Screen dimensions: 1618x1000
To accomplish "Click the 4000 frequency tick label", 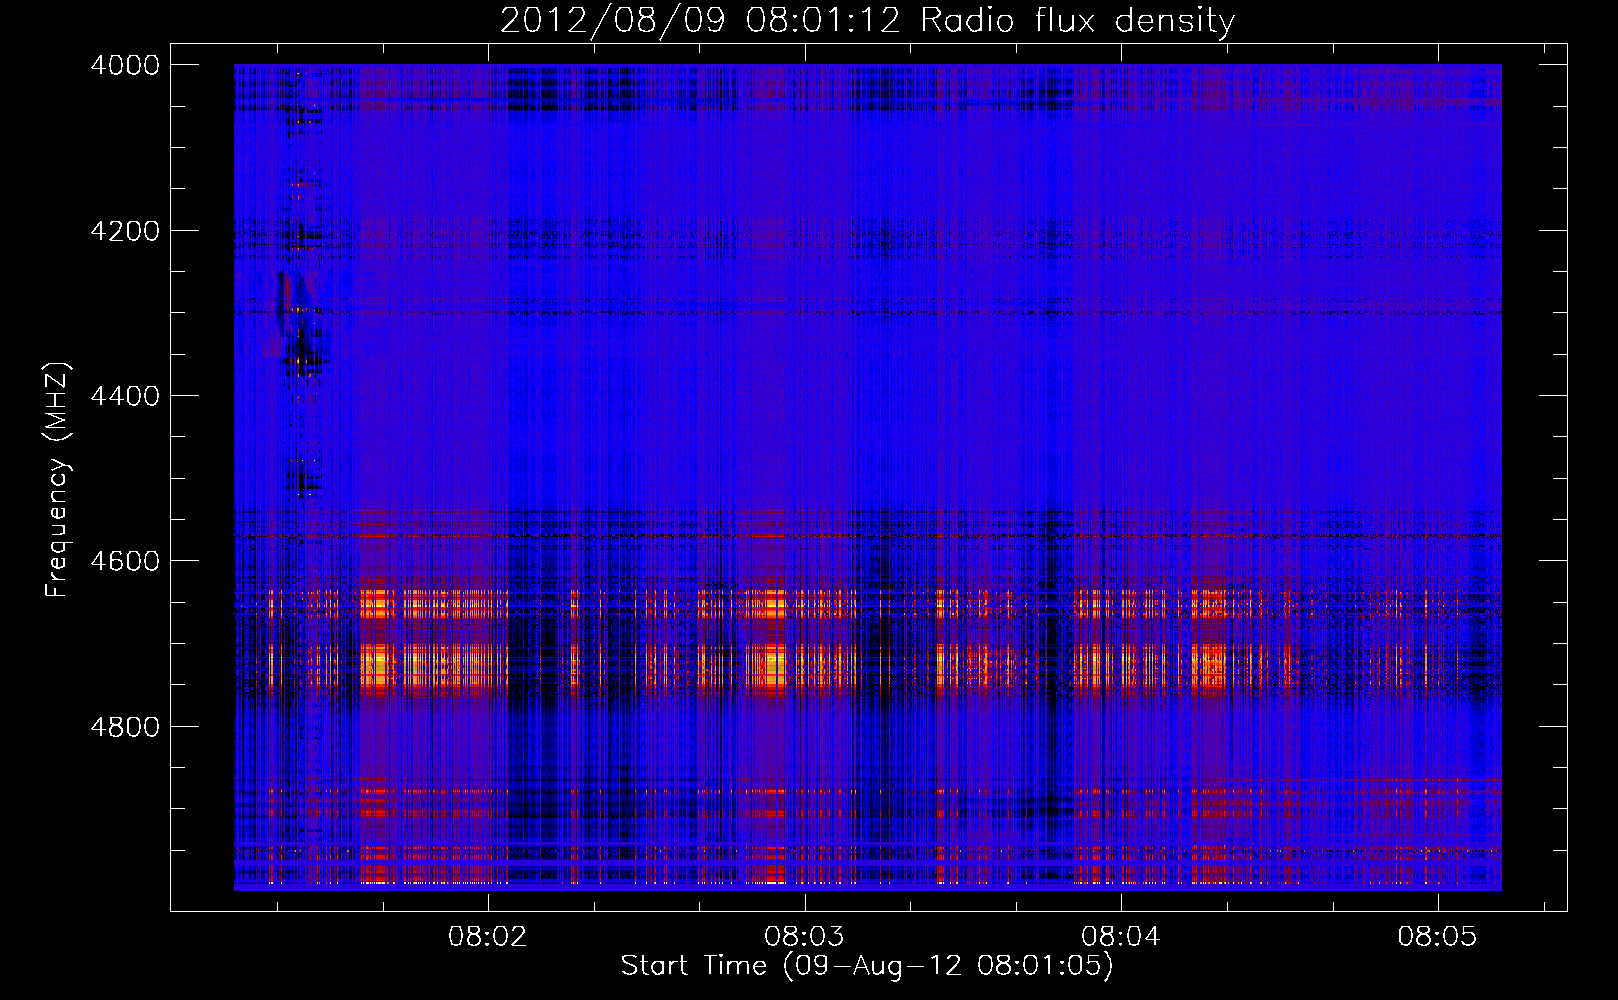I will click(x=125, y=65).
